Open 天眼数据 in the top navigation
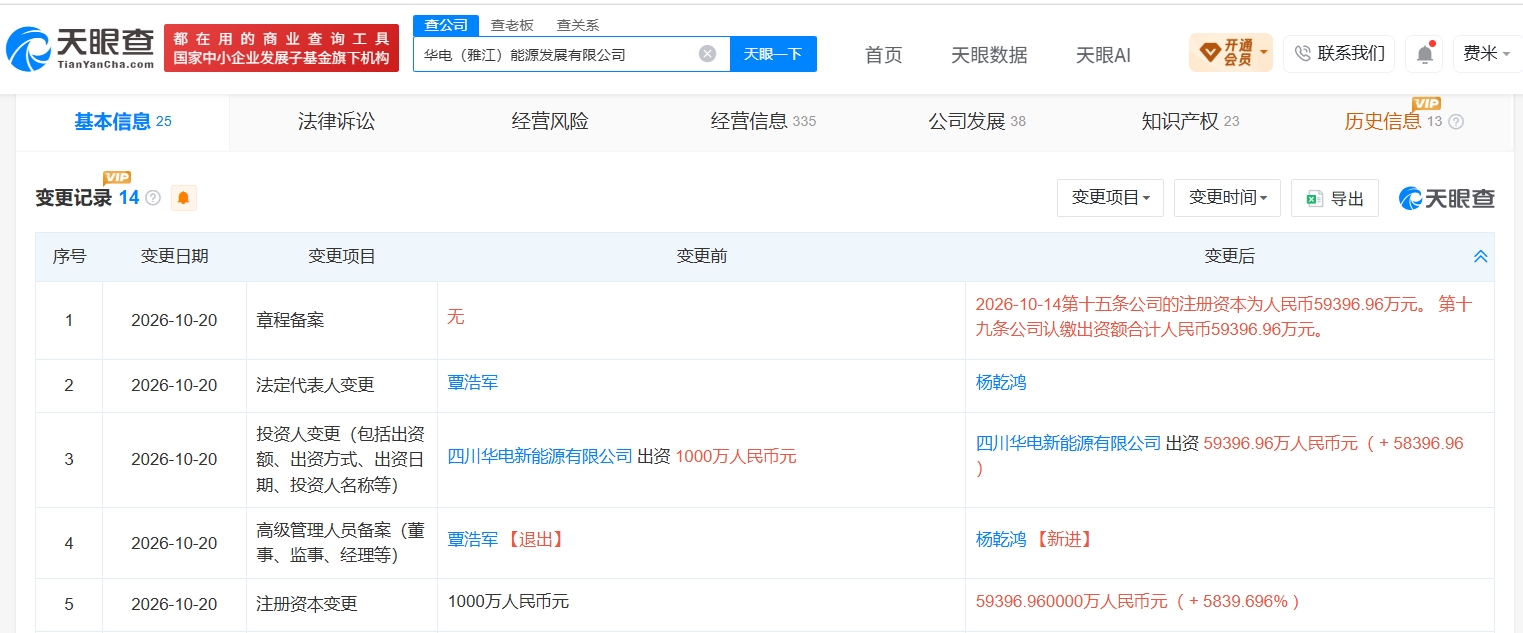 [989, 55]
